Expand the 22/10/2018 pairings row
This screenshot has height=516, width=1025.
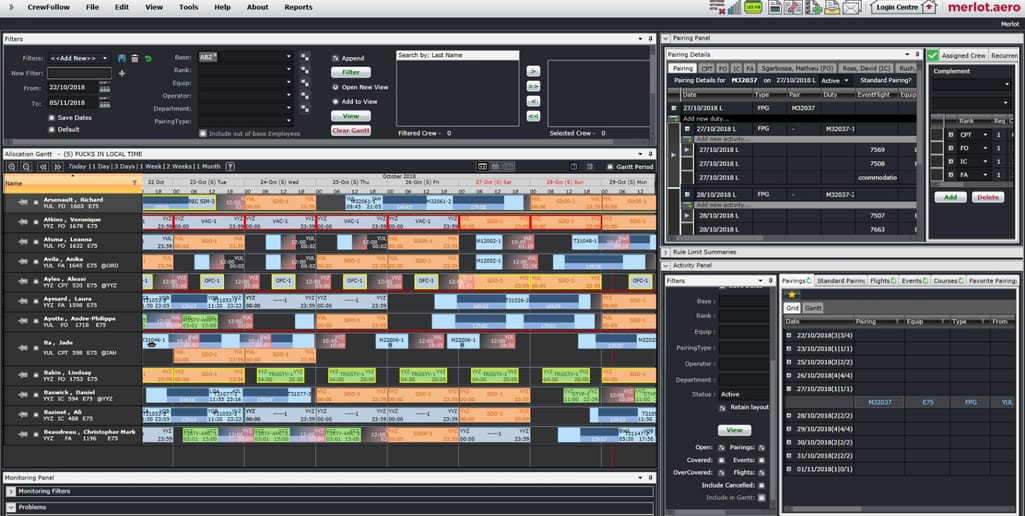pyautogui.click(x=788, y=335)
